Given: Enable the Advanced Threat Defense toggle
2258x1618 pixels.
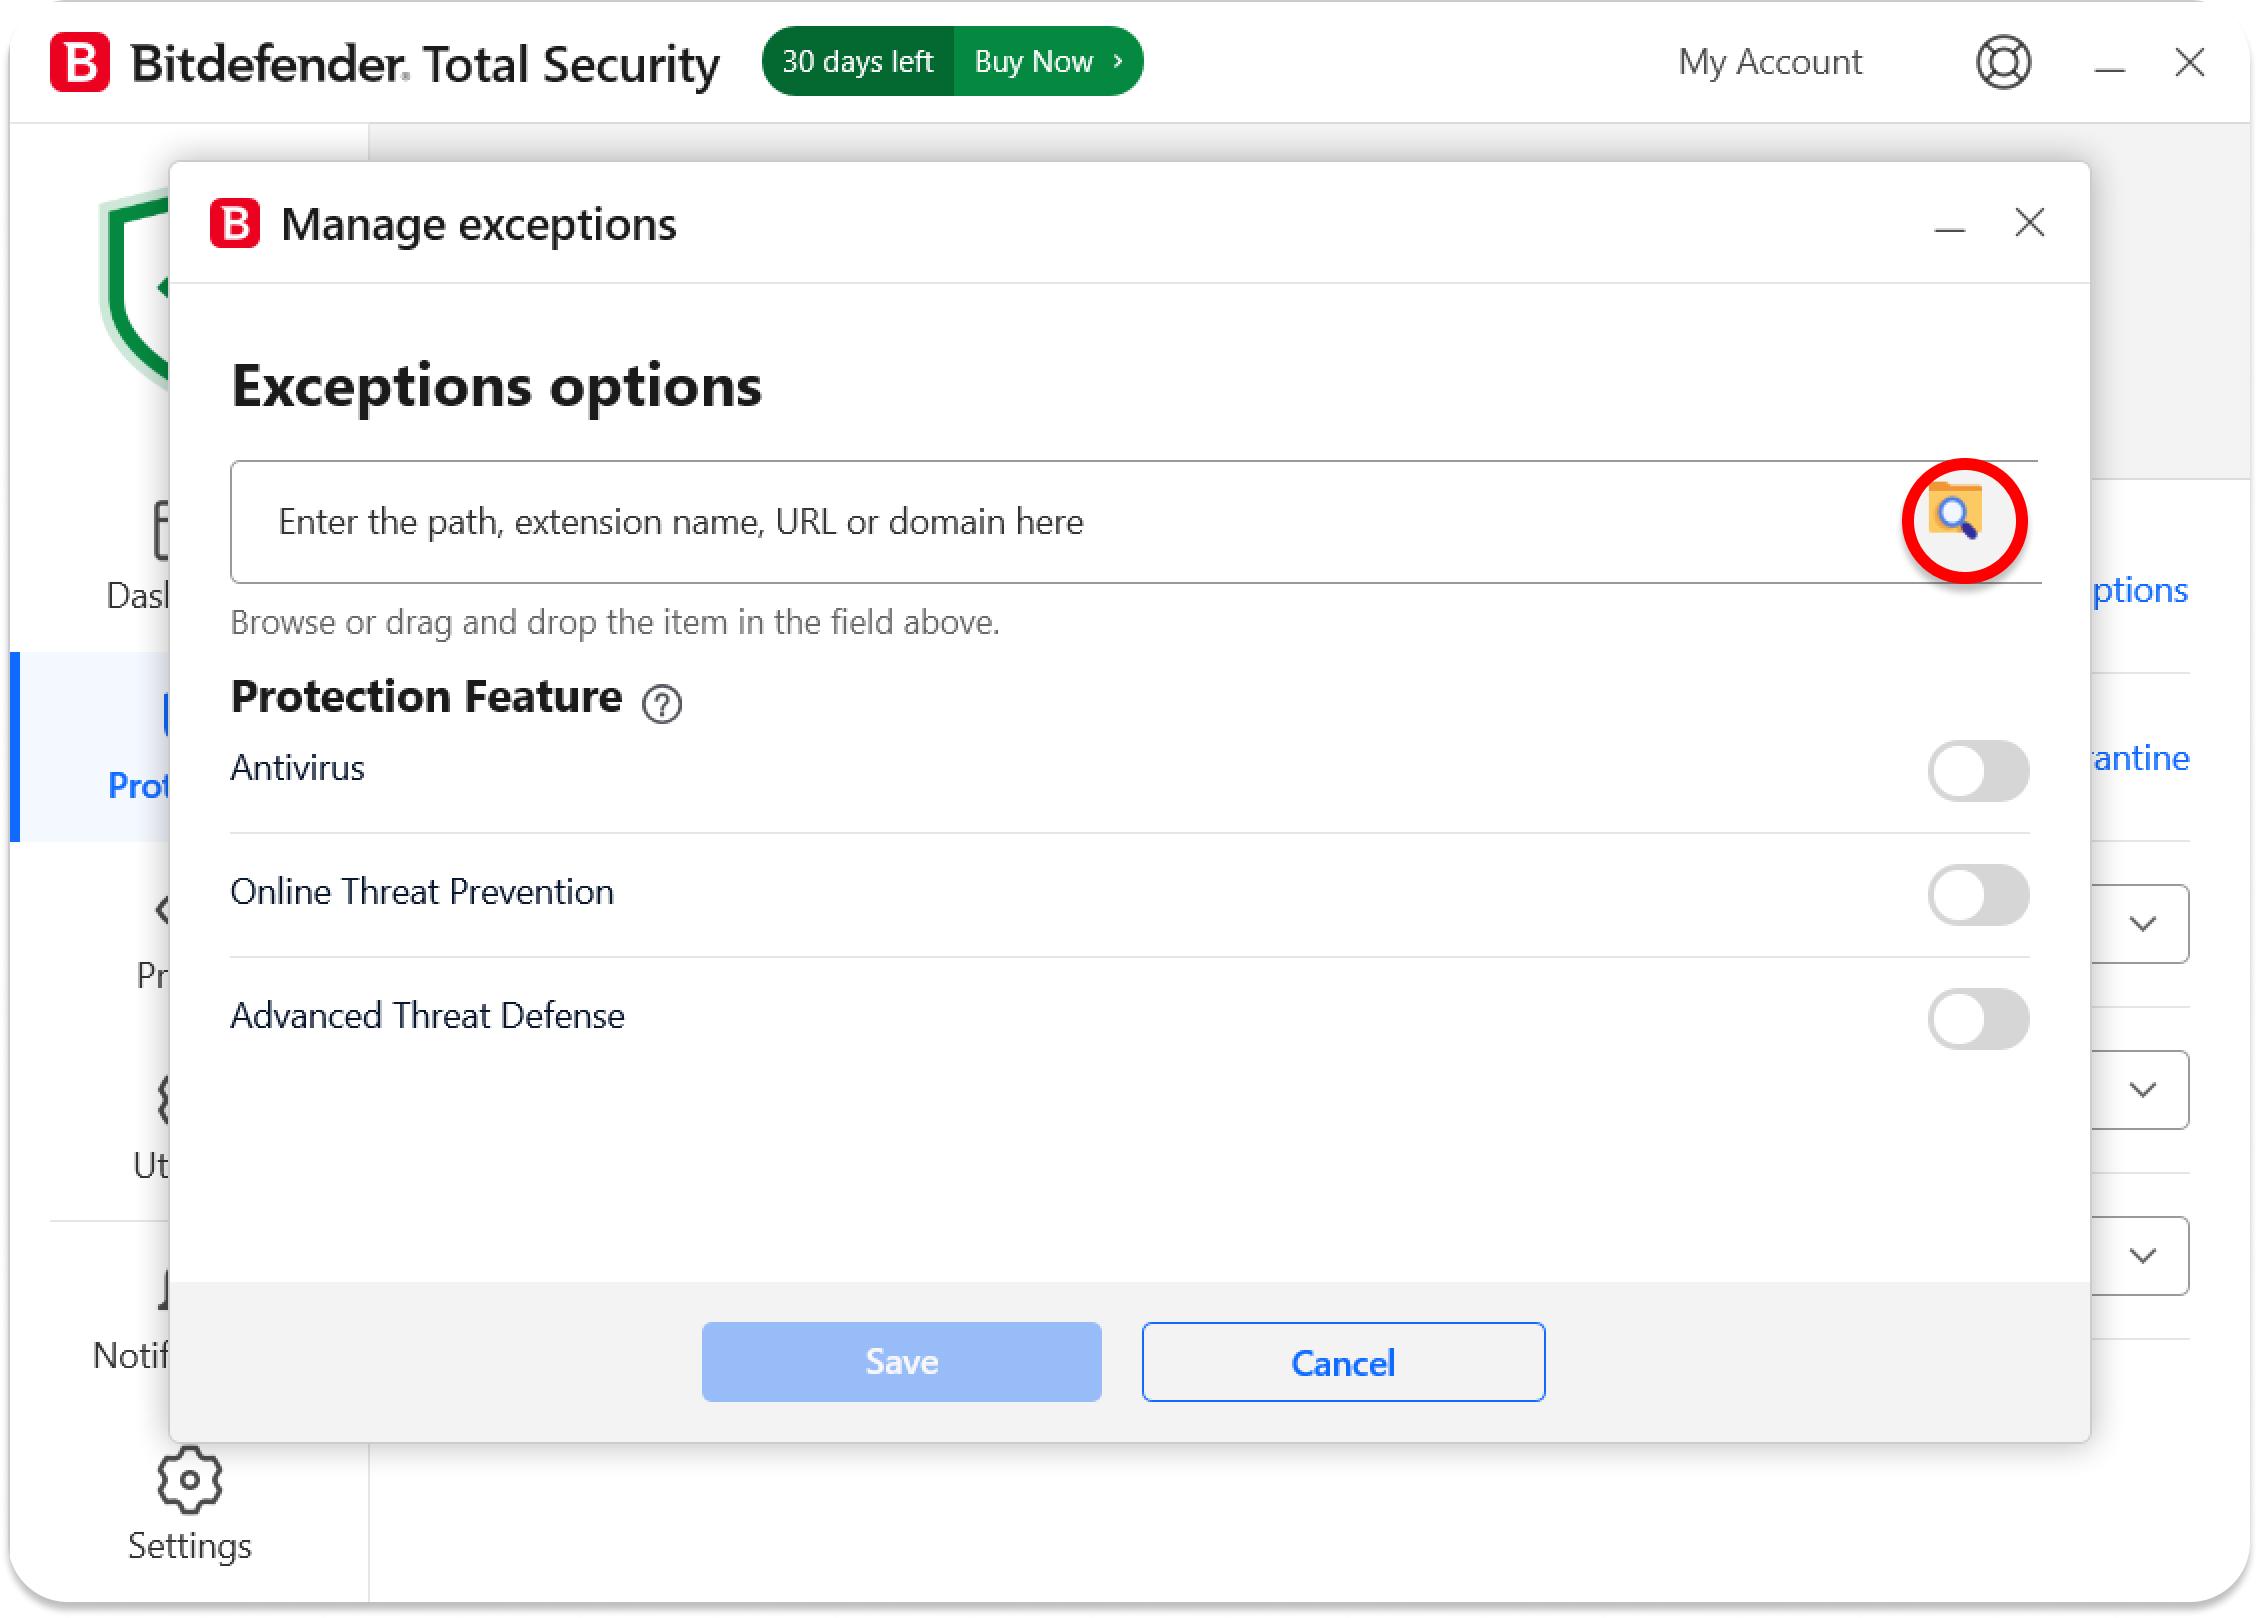Looking at the screenshot, I should pyautogui.click(x=1977, y=1019).
